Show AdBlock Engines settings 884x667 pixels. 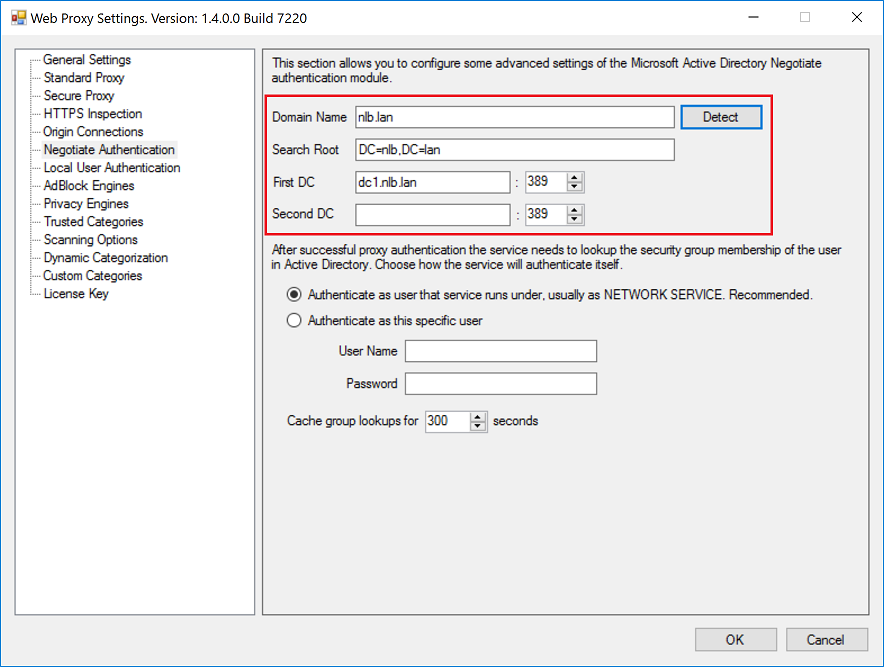click(89, 186)
